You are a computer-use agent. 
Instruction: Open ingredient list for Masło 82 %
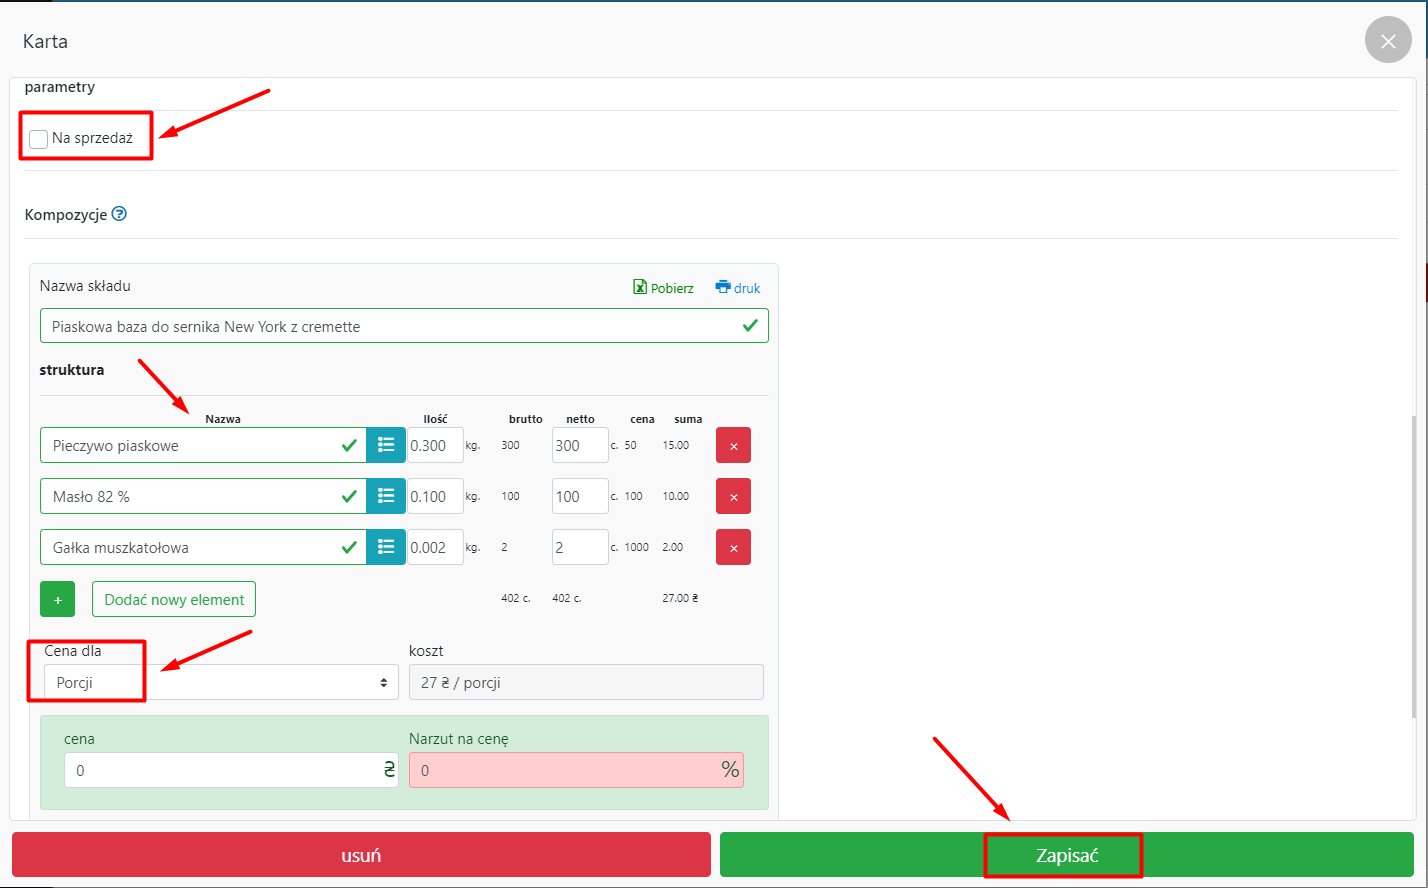[x=386, y=496]
